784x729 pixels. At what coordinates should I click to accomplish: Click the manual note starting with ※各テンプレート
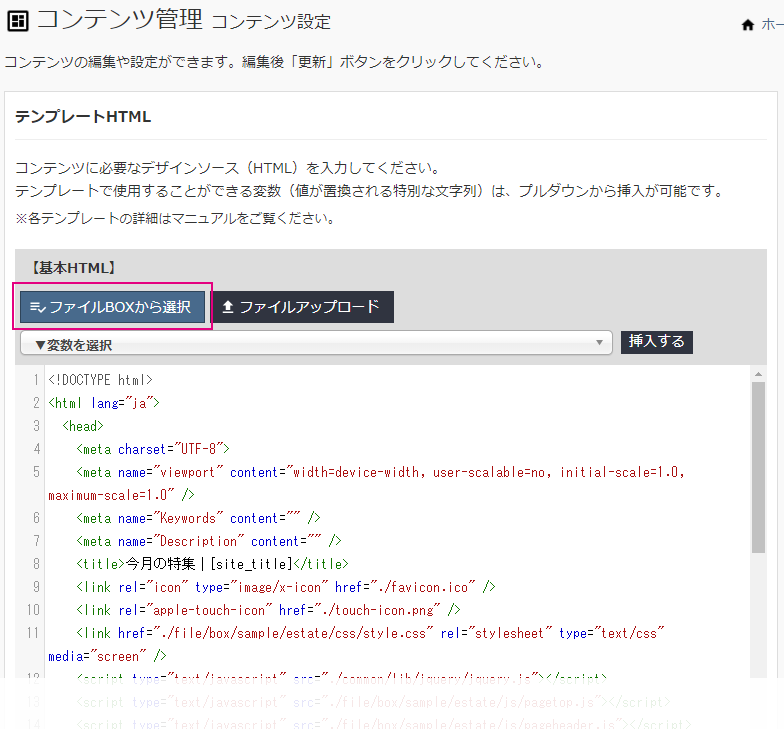click(175, 218)
